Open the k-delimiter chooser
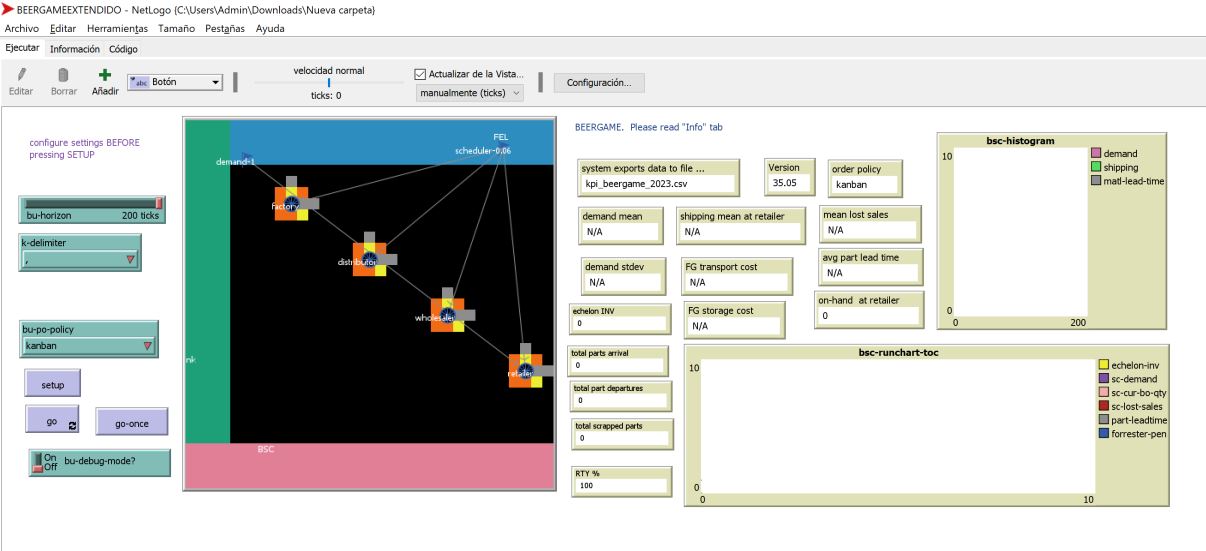 [x=80, y=259]
